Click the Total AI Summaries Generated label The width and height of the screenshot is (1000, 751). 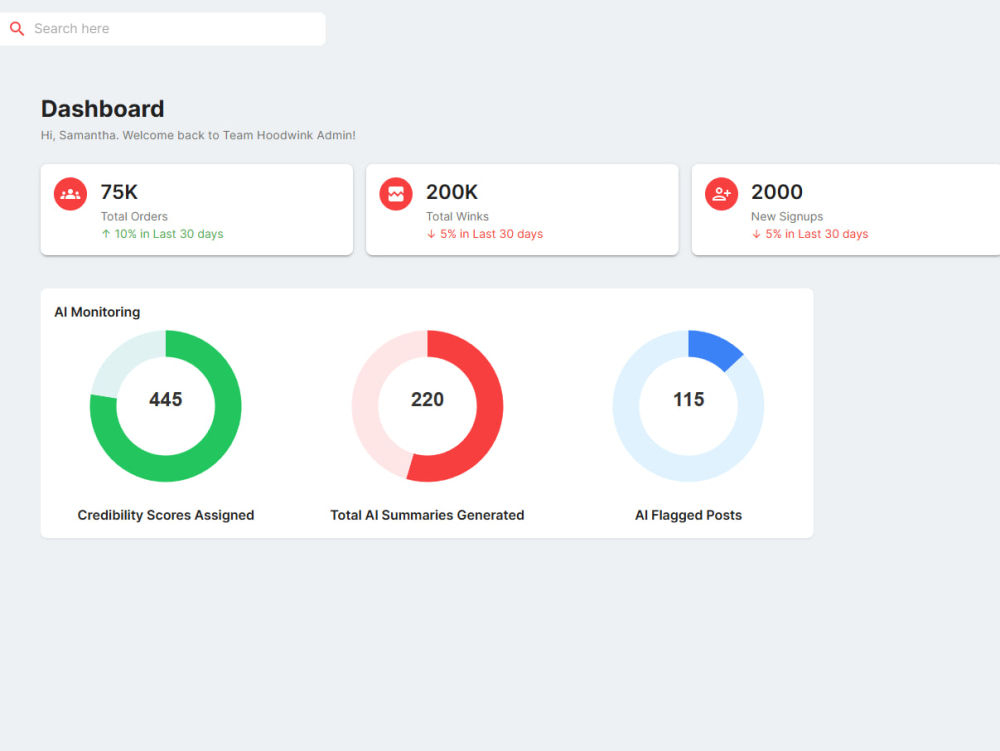pos(427,515)
